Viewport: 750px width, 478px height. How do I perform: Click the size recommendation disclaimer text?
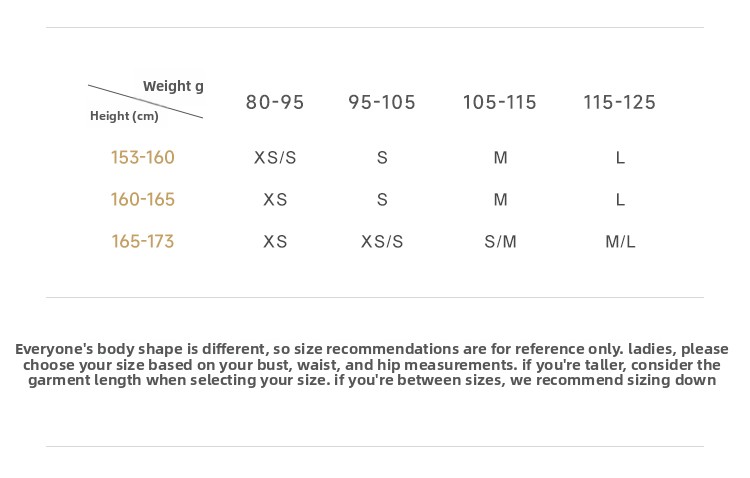pyautogui.click(x=372, y=364)
